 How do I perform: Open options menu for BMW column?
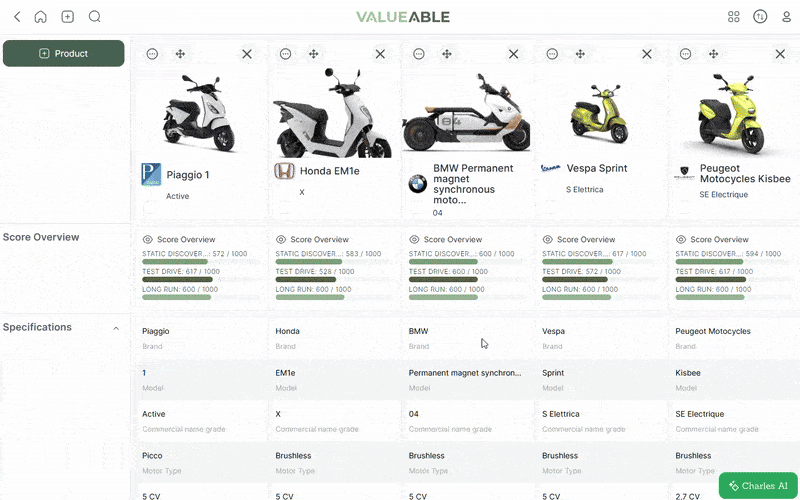coord(418,54)
